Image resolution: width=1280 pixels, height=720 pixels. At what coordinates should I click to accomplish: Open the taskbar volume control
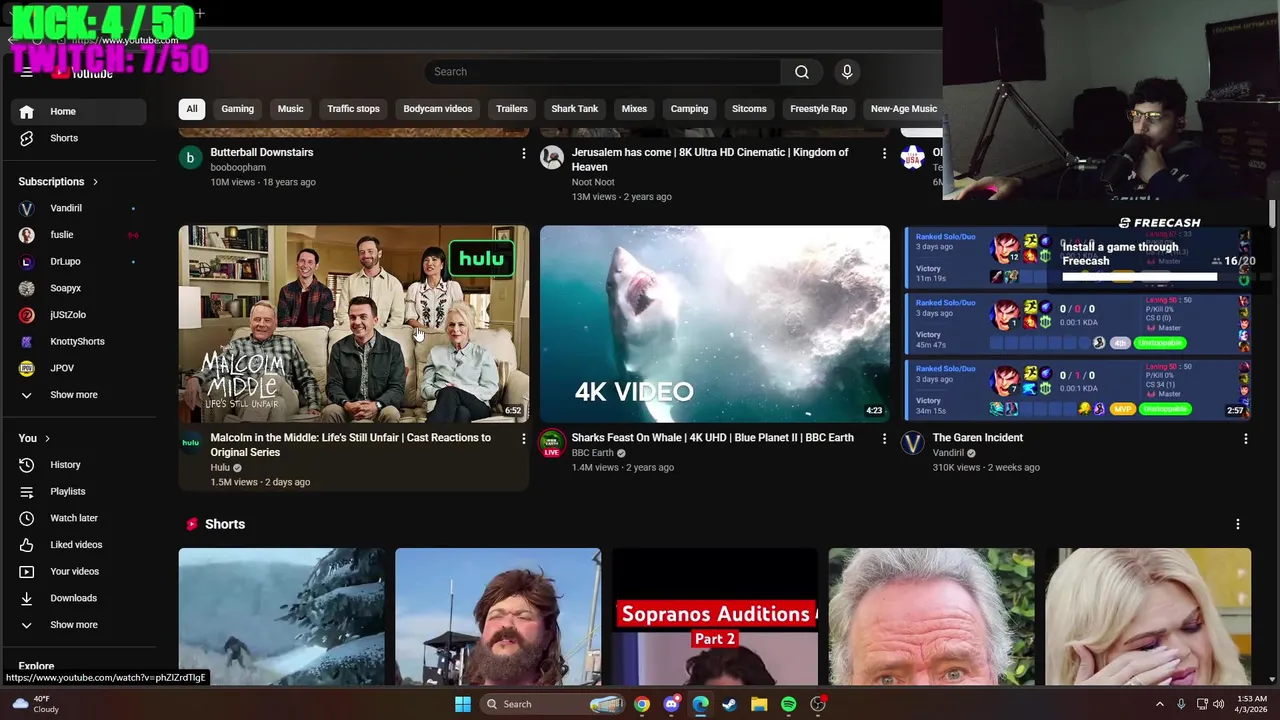[x=1218, y=704]
